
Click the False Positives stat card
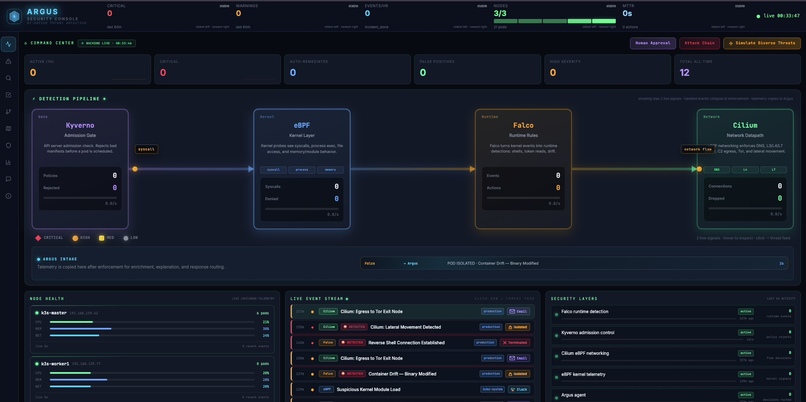point(478,69)
